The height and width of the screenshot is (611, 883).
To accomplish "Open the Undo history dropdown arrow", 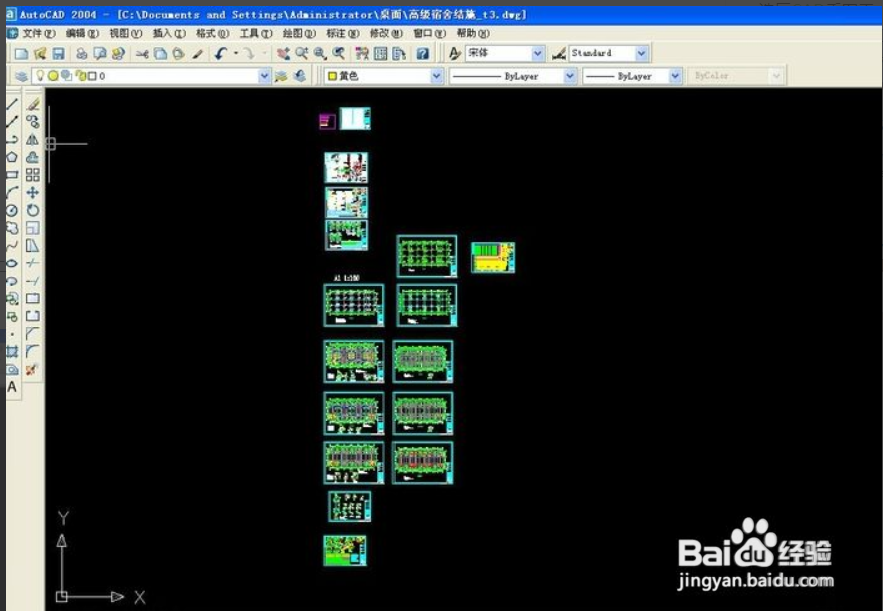I will (236, 53).
